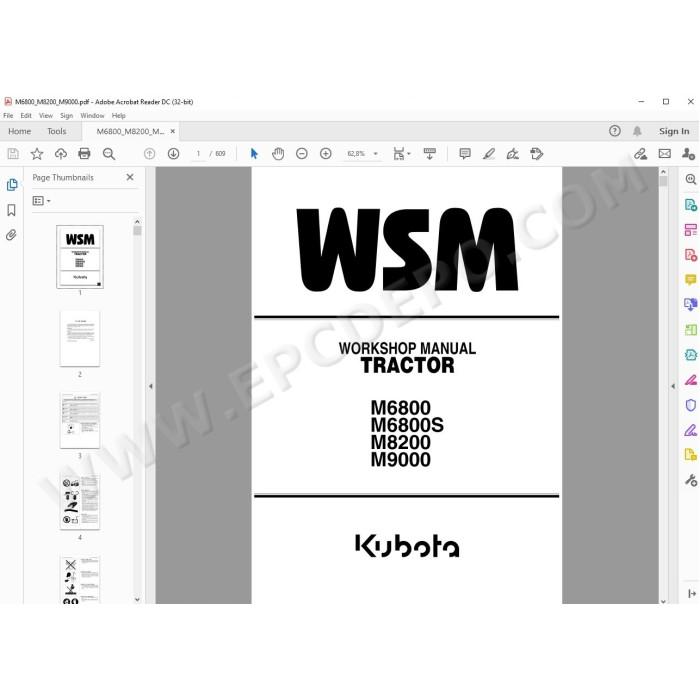Switch to the Tools tab
Screen dimensions: 700x700
(57, 131)
